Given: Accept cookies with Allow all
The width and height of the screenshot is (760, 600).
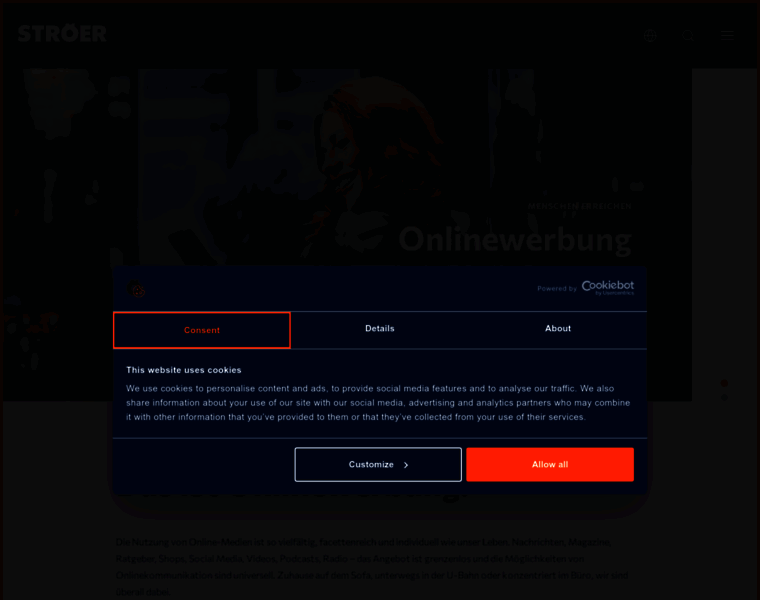Looking at the screenshot, I should click(550, 464).
